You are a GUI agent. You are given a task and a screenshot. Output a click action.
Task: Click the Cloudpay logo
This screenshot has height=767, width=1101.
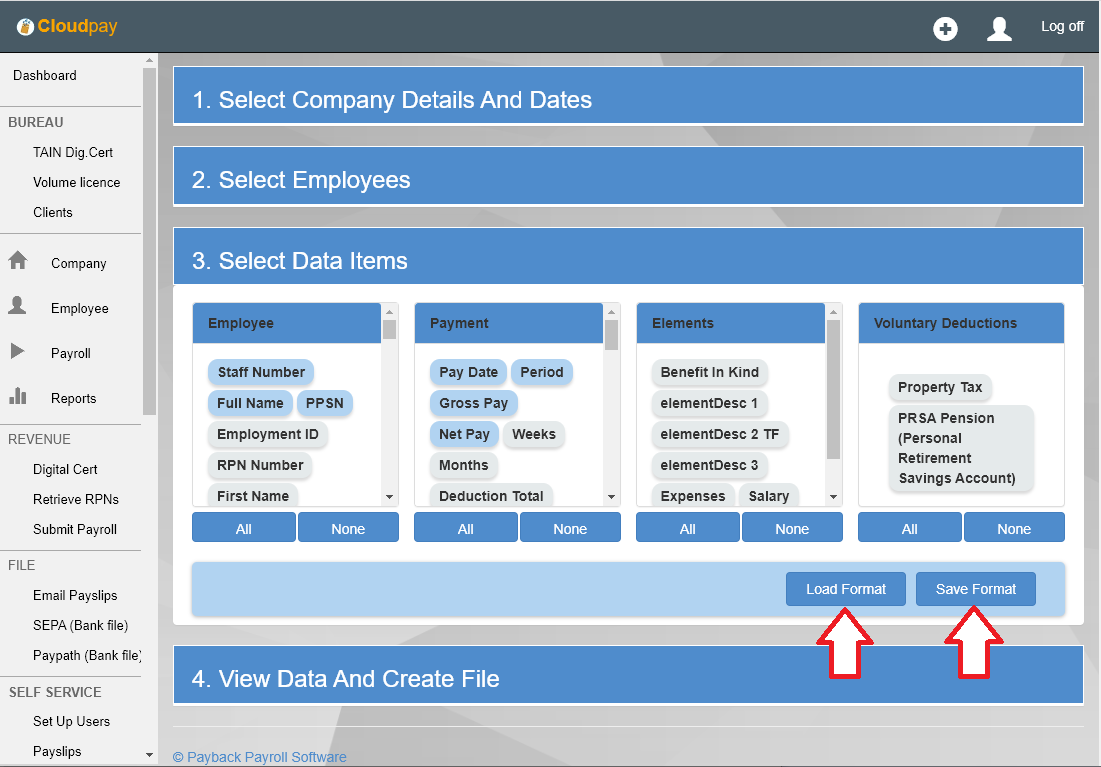[68, 27]
